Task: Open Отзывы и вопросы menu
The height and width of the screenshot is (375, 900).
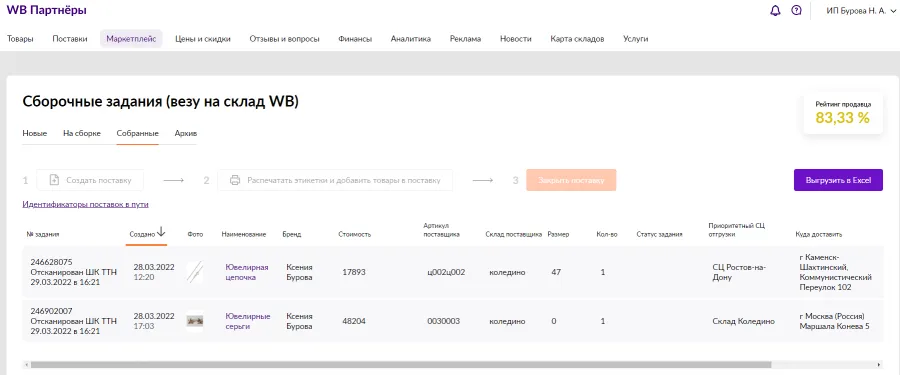Action: click(x=285, y=39)
